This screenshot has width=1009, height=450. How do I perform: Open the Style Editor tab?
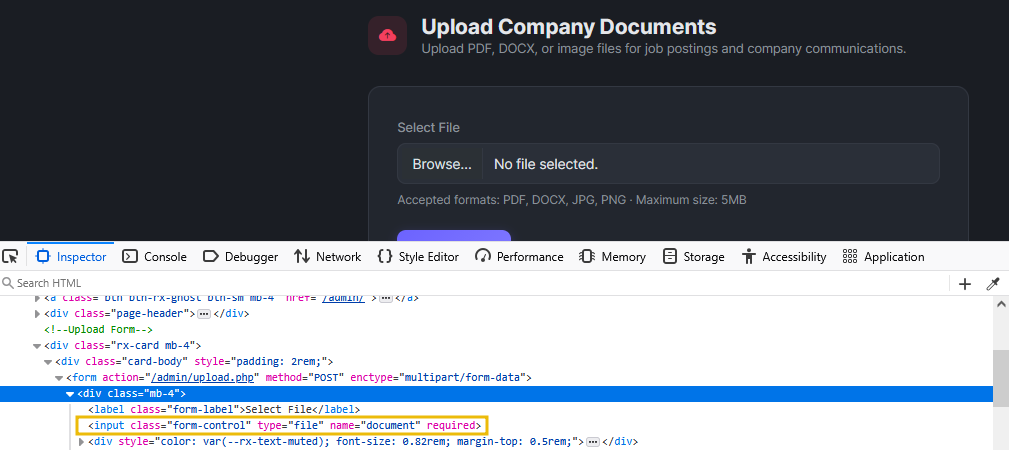(418, 257)
